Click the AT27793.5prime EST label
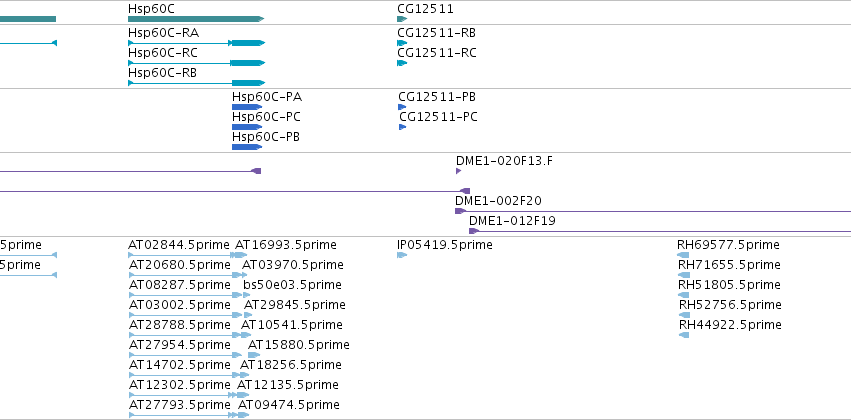 coord(180,405)
